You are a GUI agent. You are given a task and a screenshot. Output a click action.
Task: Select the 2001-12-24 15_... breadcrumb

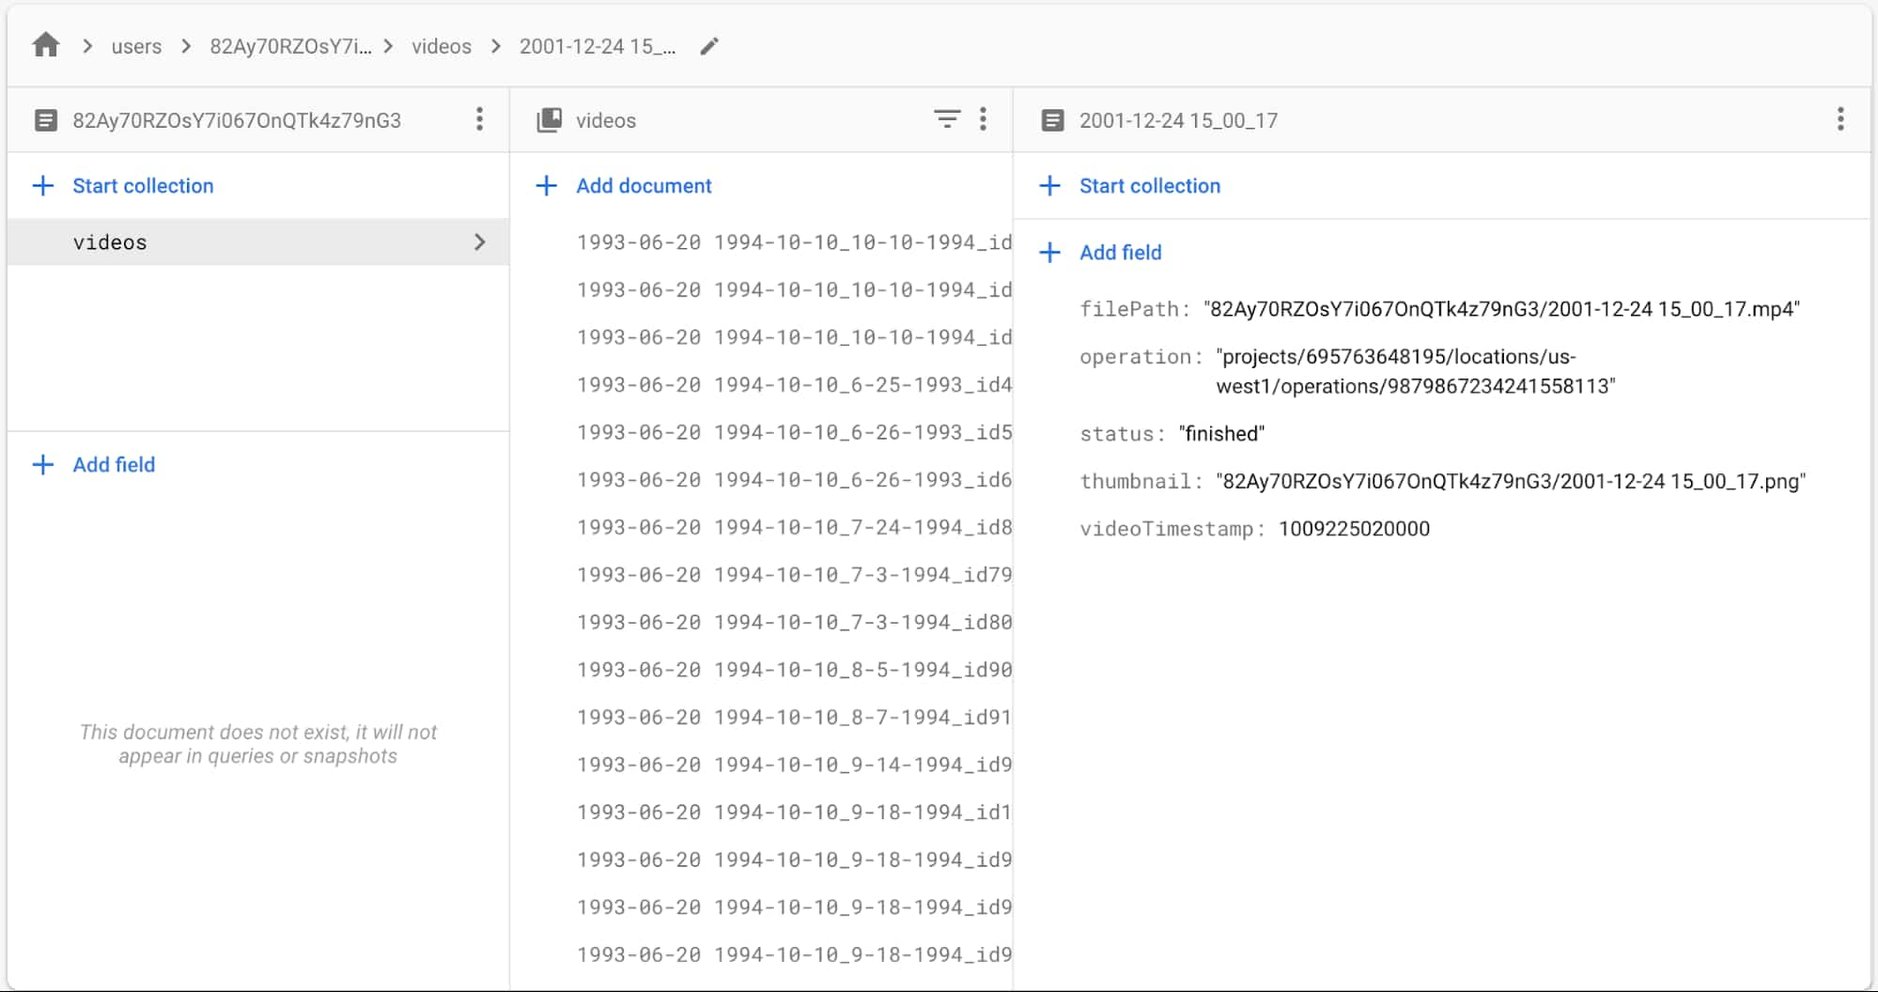click(x=598, y=46)
